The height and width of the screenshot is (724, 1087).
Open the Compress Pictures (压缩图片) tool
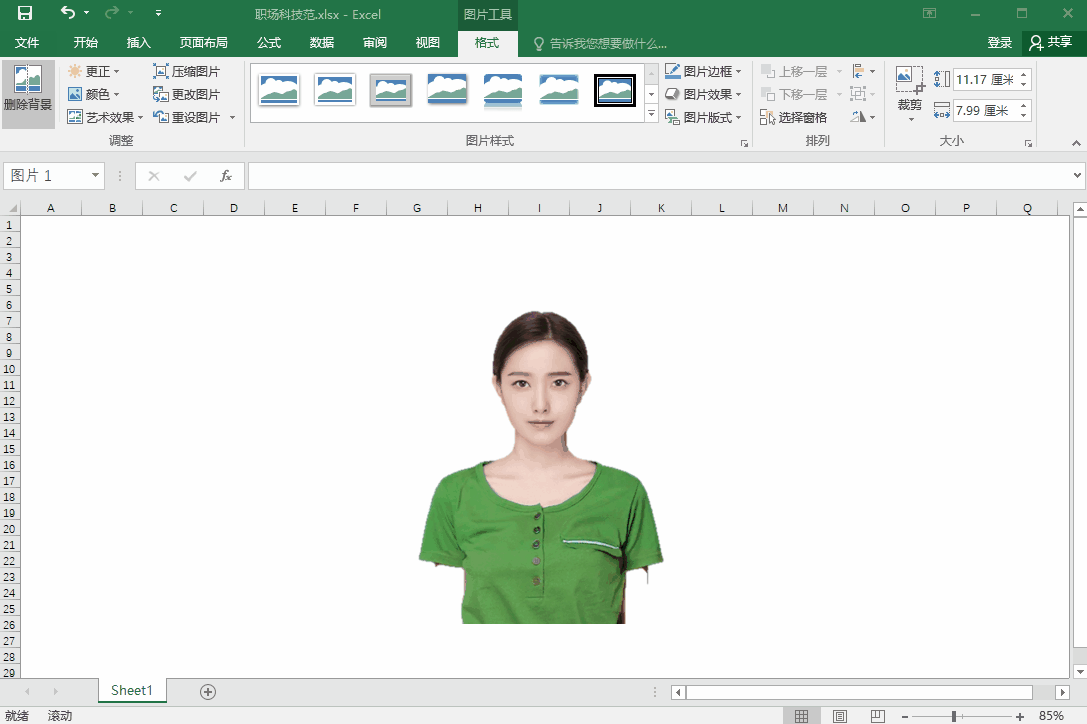click(186, 72)
